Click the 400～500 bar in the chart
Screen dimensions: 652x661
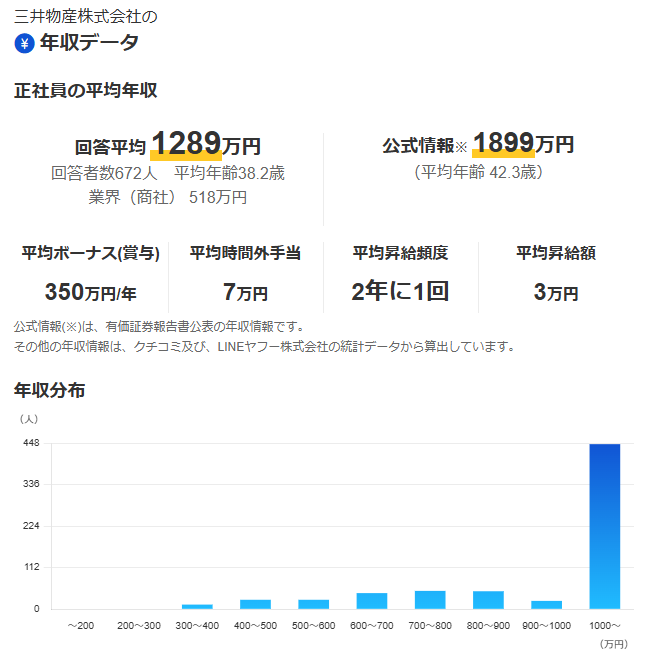pos(255,604)
